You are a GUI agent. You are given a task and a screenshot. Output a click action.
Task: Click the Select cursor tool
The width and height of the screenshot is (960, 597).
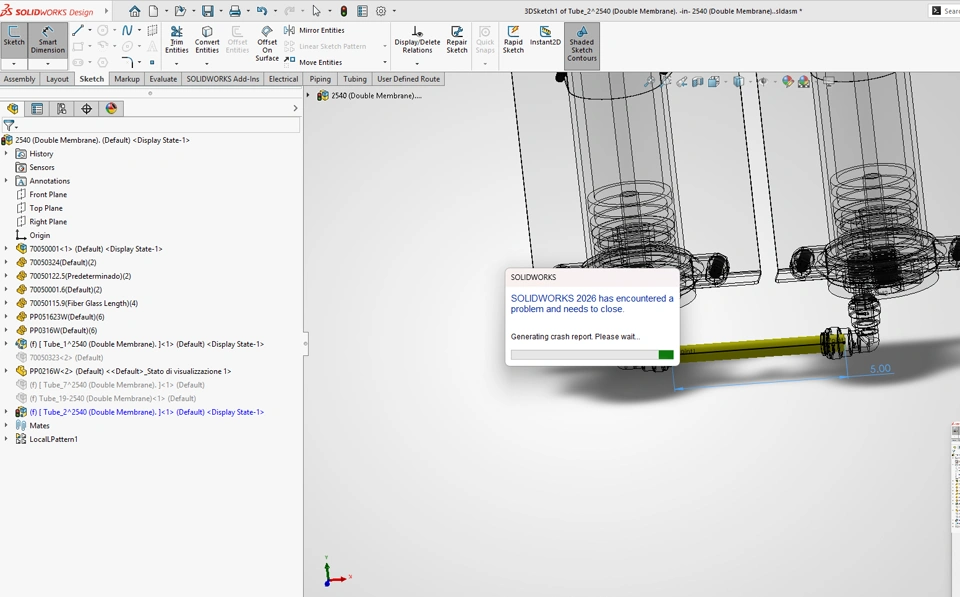tap(316, 11)
